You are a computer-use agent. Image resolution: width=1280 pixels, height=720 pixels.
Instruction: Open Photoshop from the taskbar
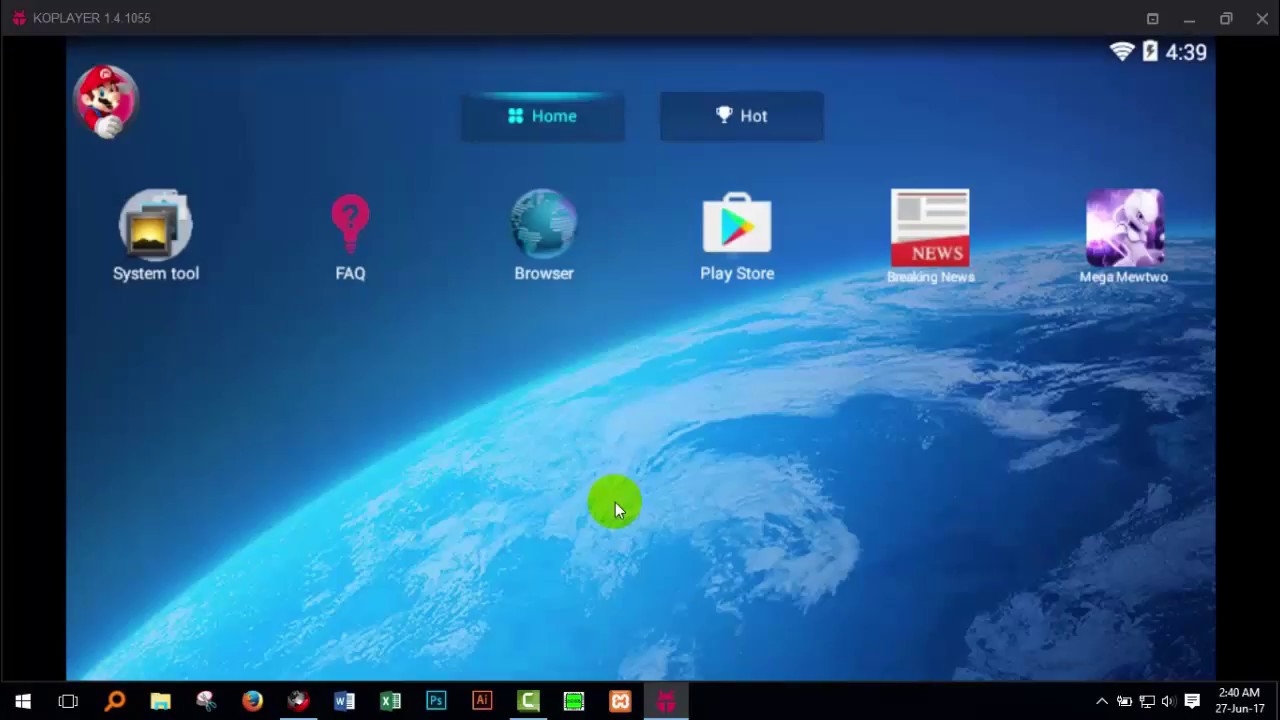tap(436, 701)
